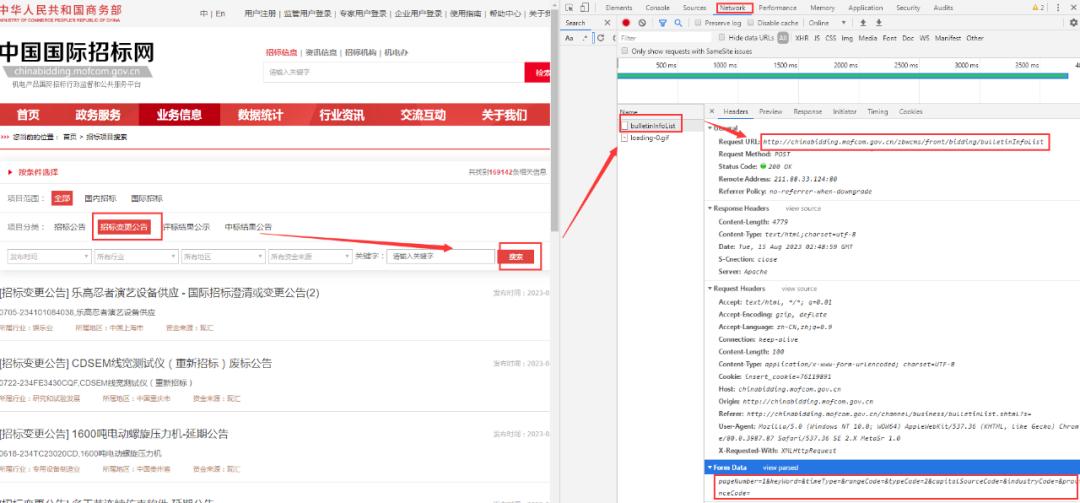
Task: Stop recording the network log
Action: [x=626, y=23]
